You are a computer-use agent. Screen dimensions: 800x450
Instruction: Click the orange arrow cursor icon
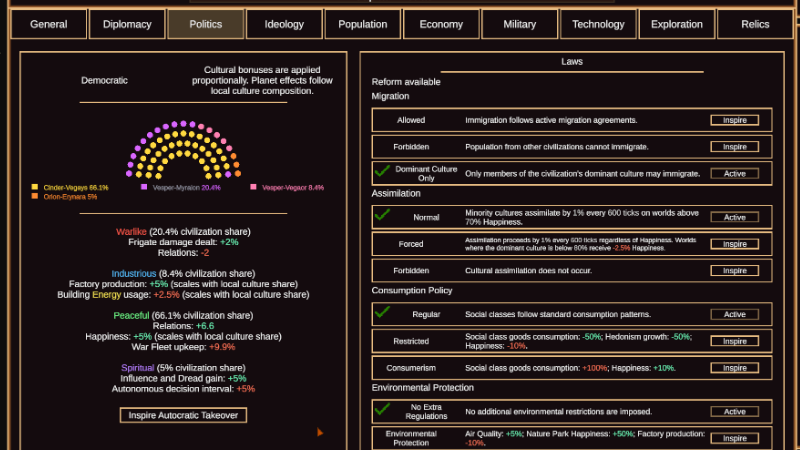tap(320, 433)
